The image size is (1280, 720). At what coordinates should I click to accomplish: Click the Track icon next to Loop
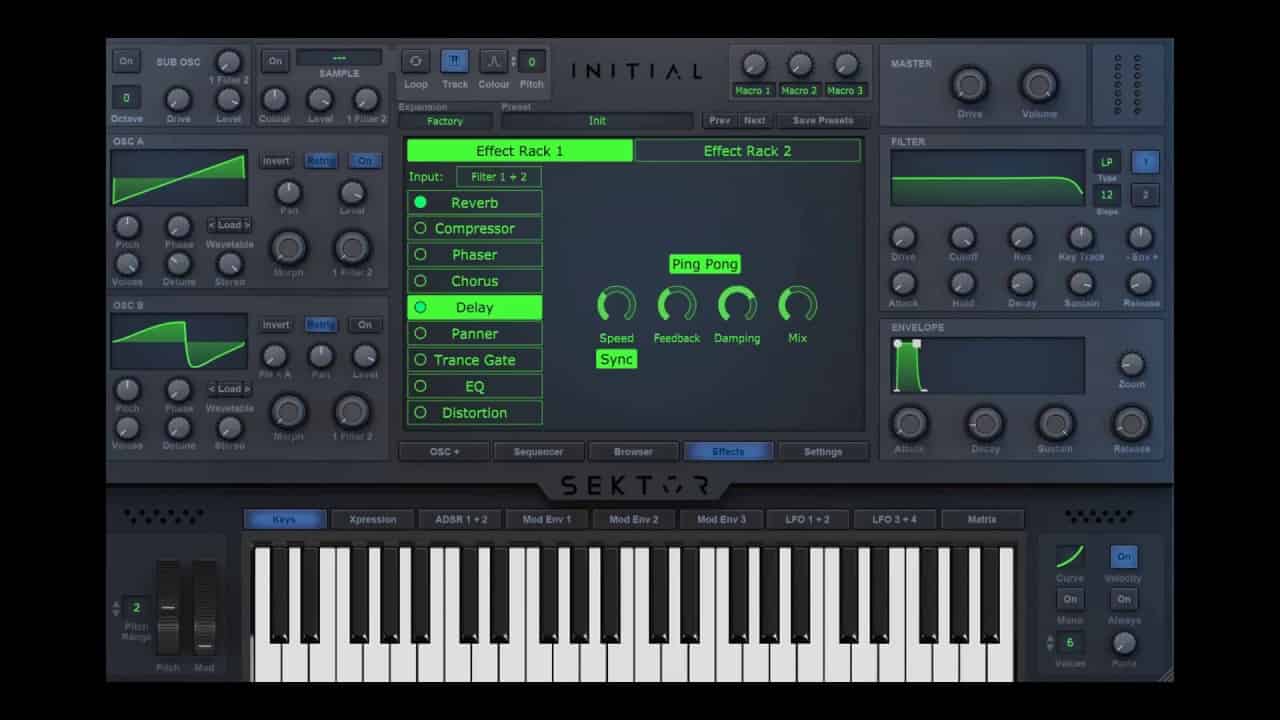click(455, 61)
